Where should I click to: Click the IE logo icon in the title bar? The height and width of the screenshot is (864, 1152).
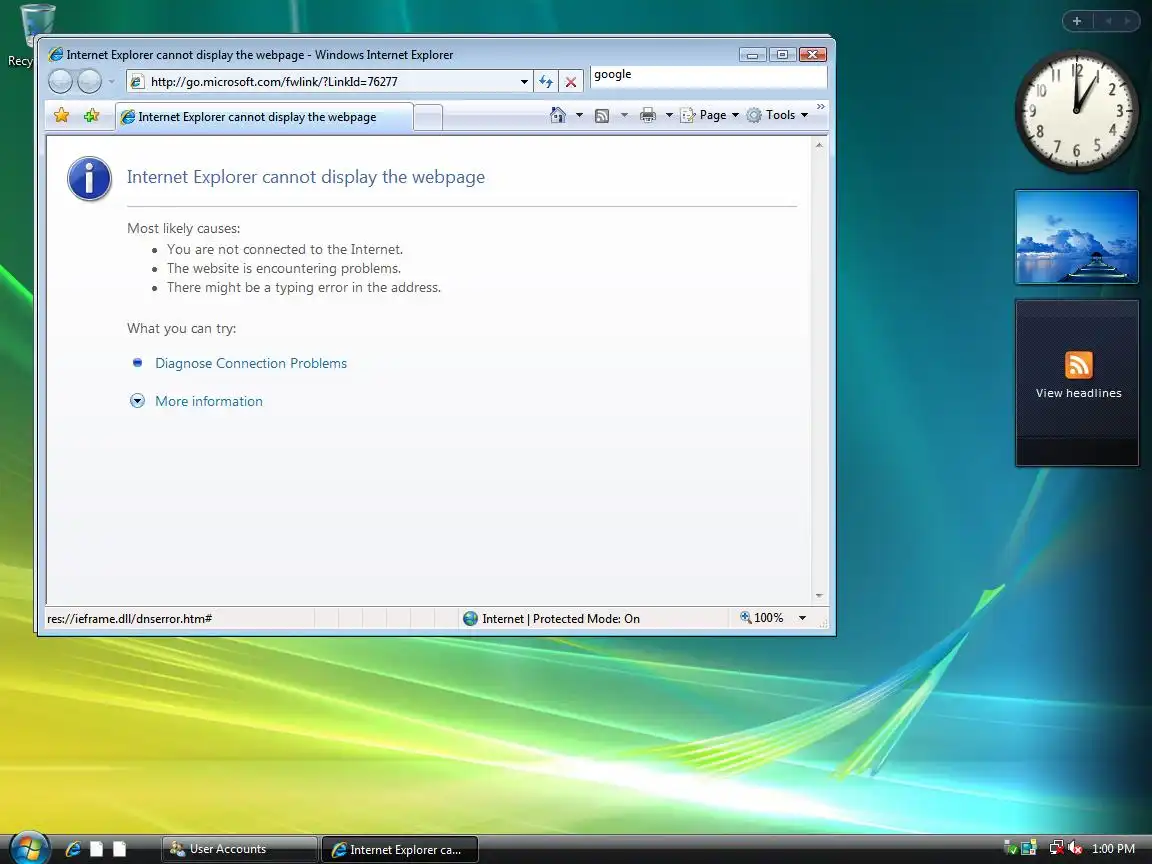pyautogui.click(x=55, y=54)
